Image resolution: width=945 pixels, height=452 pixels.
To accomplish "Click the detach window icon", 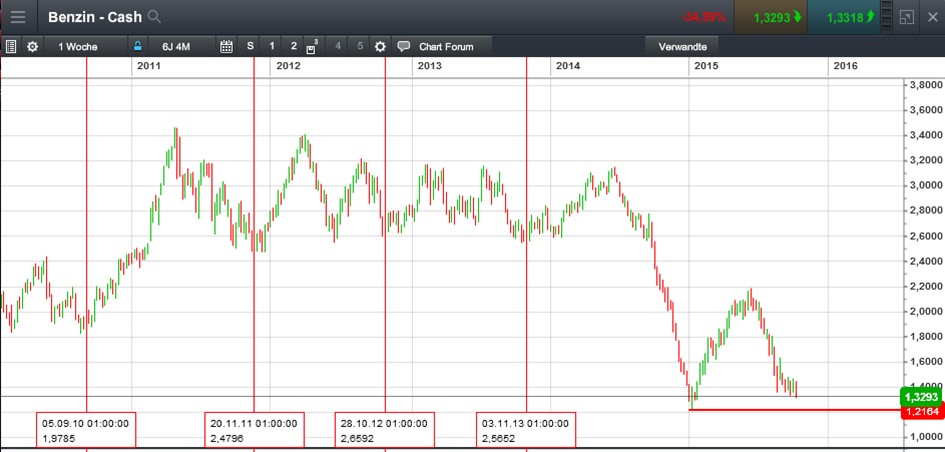I will click(906, 17).
